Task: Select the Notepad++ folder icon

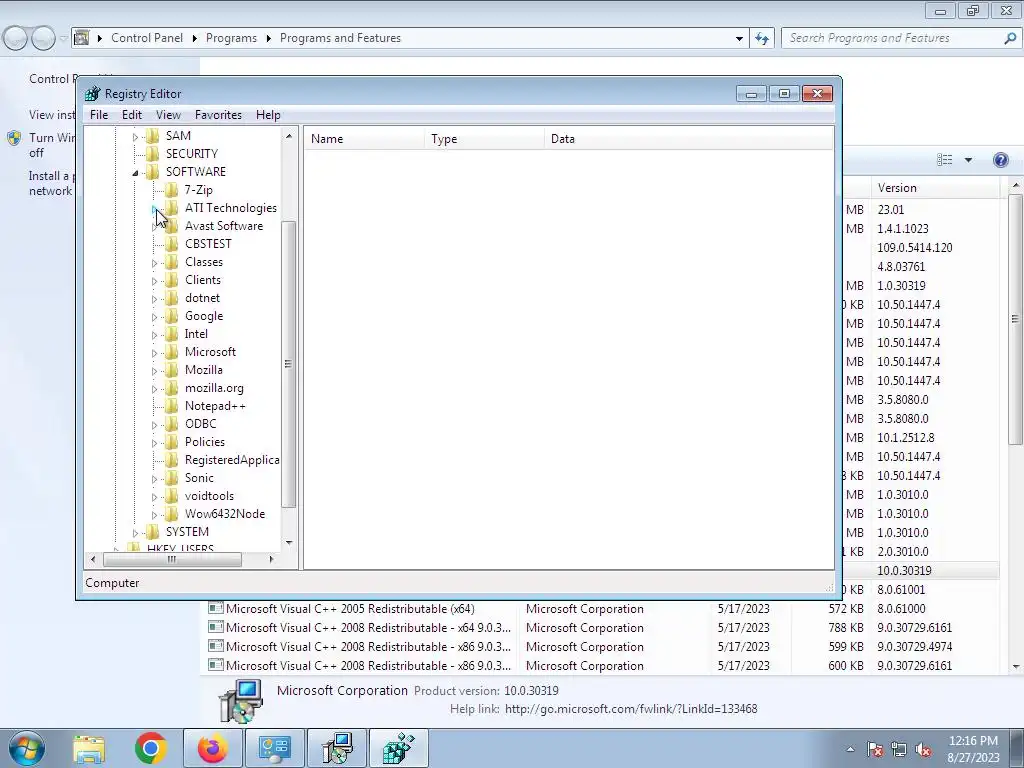Action: pyautogui.click(x=172, y=406)
